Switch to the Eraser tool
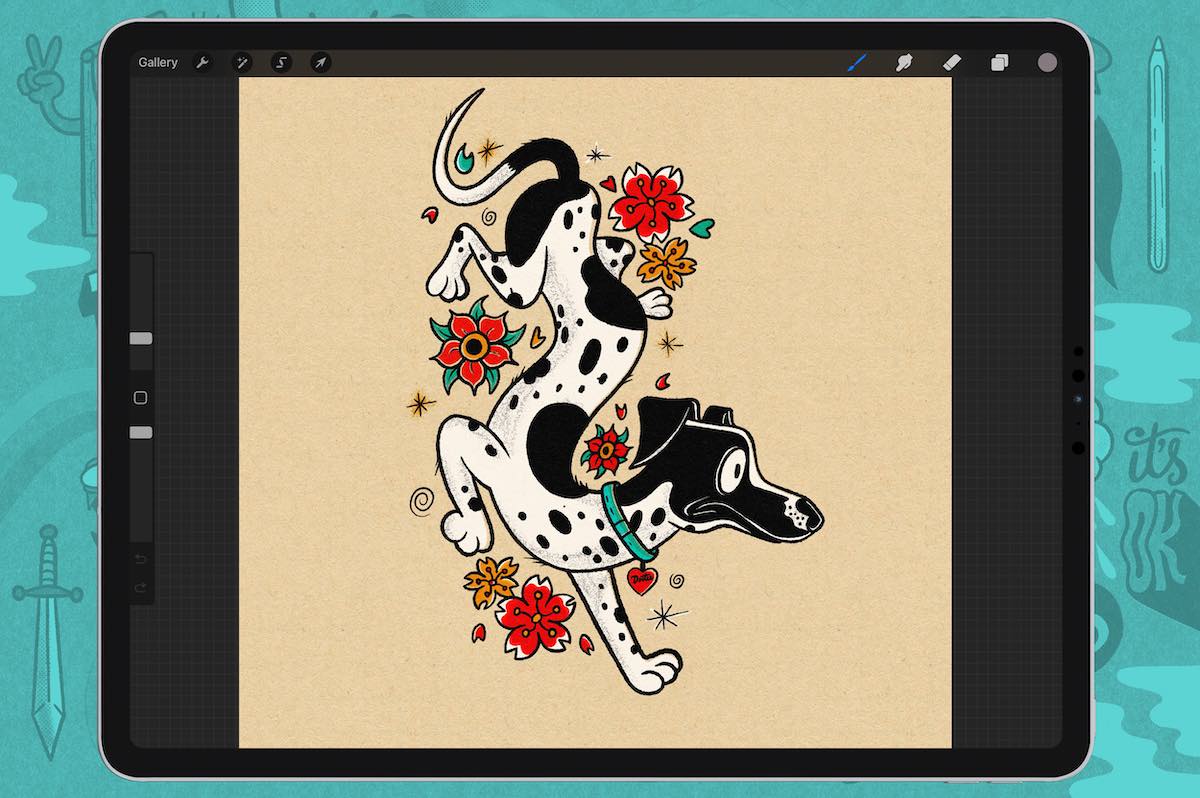The width and height of the screenshot is (1200, 798). point(952,62)
